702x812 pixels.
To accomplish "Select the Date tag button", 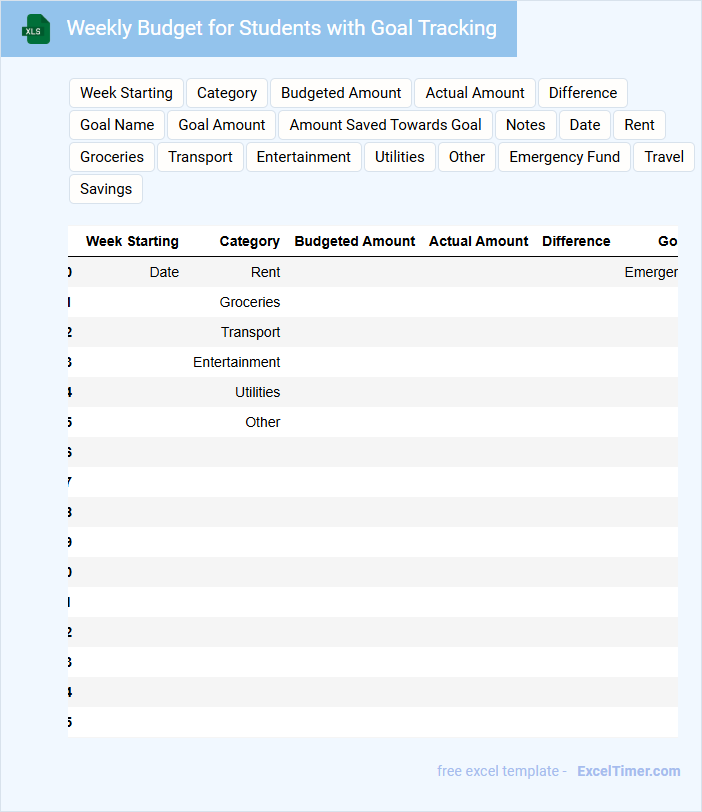I will pyautogui.click(x=585, y=125).
